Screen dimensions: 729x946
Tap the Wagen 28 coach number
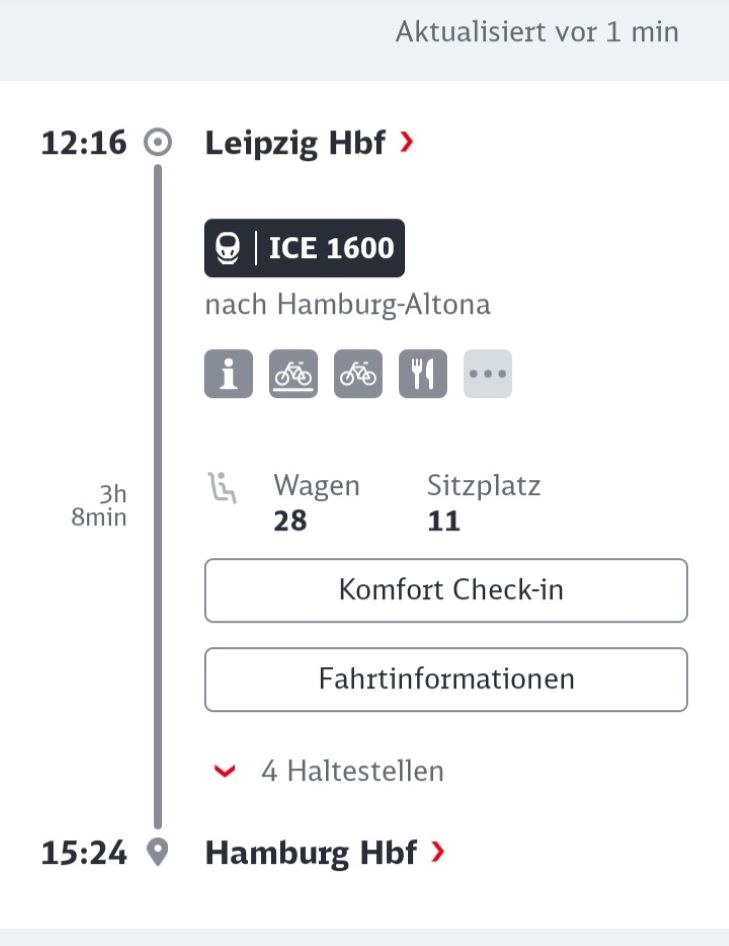[x=290, y=521]
